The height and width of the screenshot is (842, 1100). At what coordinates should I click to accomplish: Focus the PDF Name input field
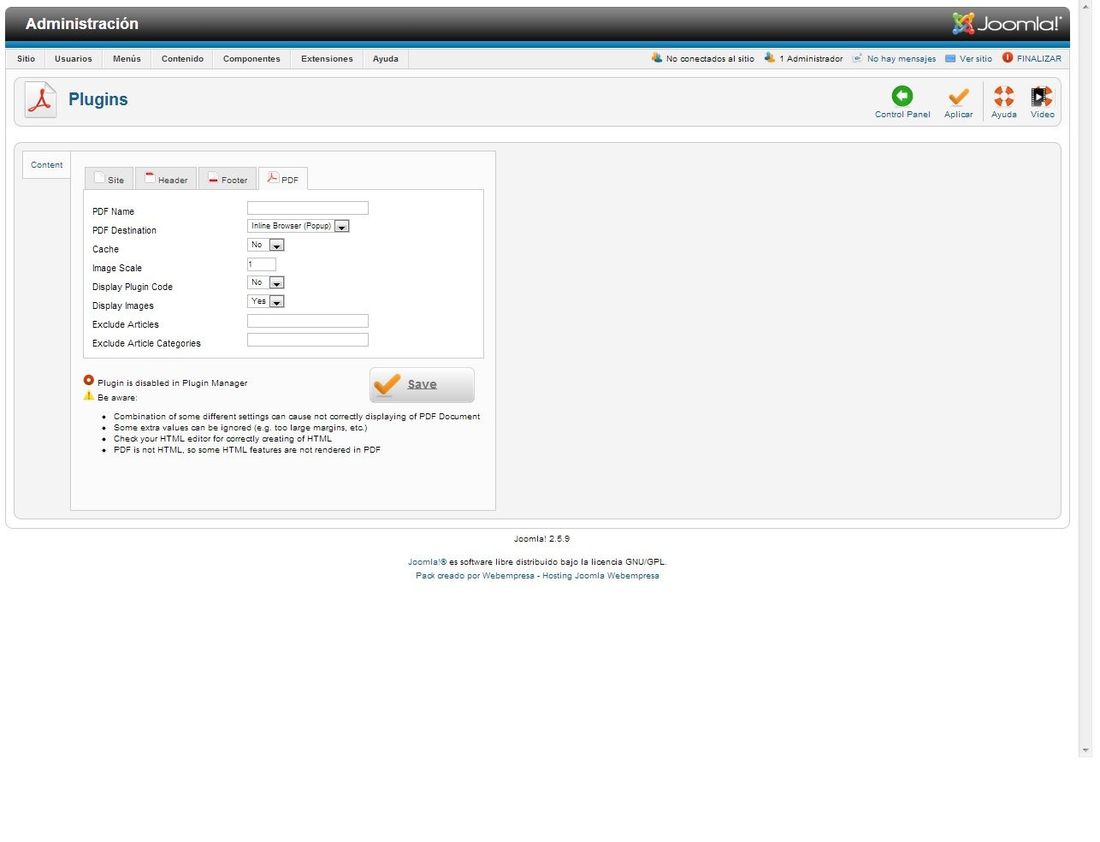307,208
